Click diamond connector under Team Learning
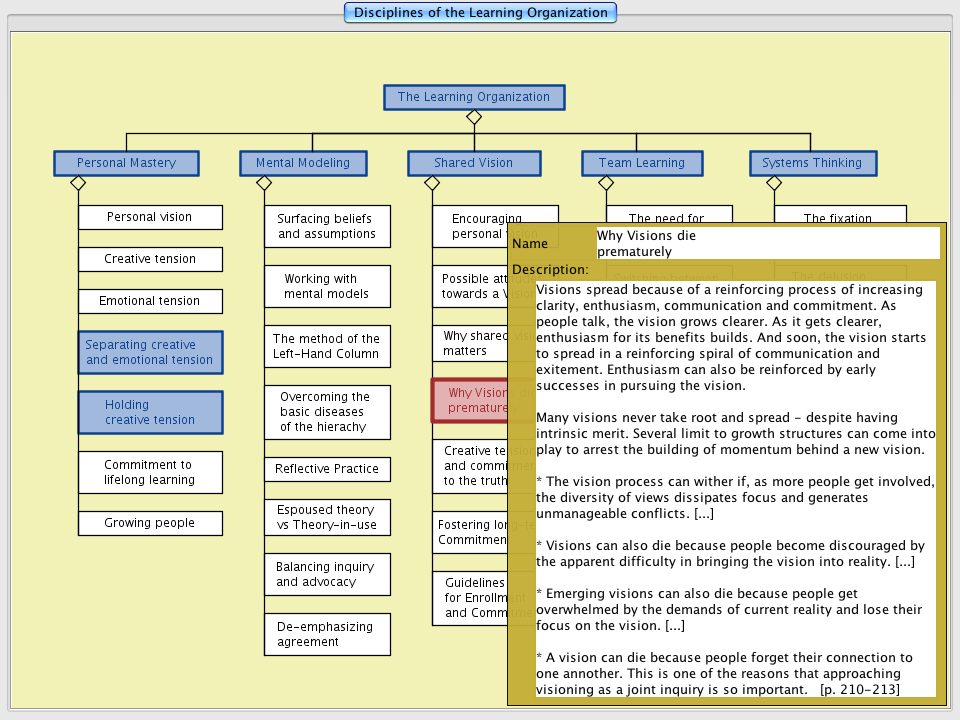This screenshot has width=960, height=720. click(x=606, y=183)
